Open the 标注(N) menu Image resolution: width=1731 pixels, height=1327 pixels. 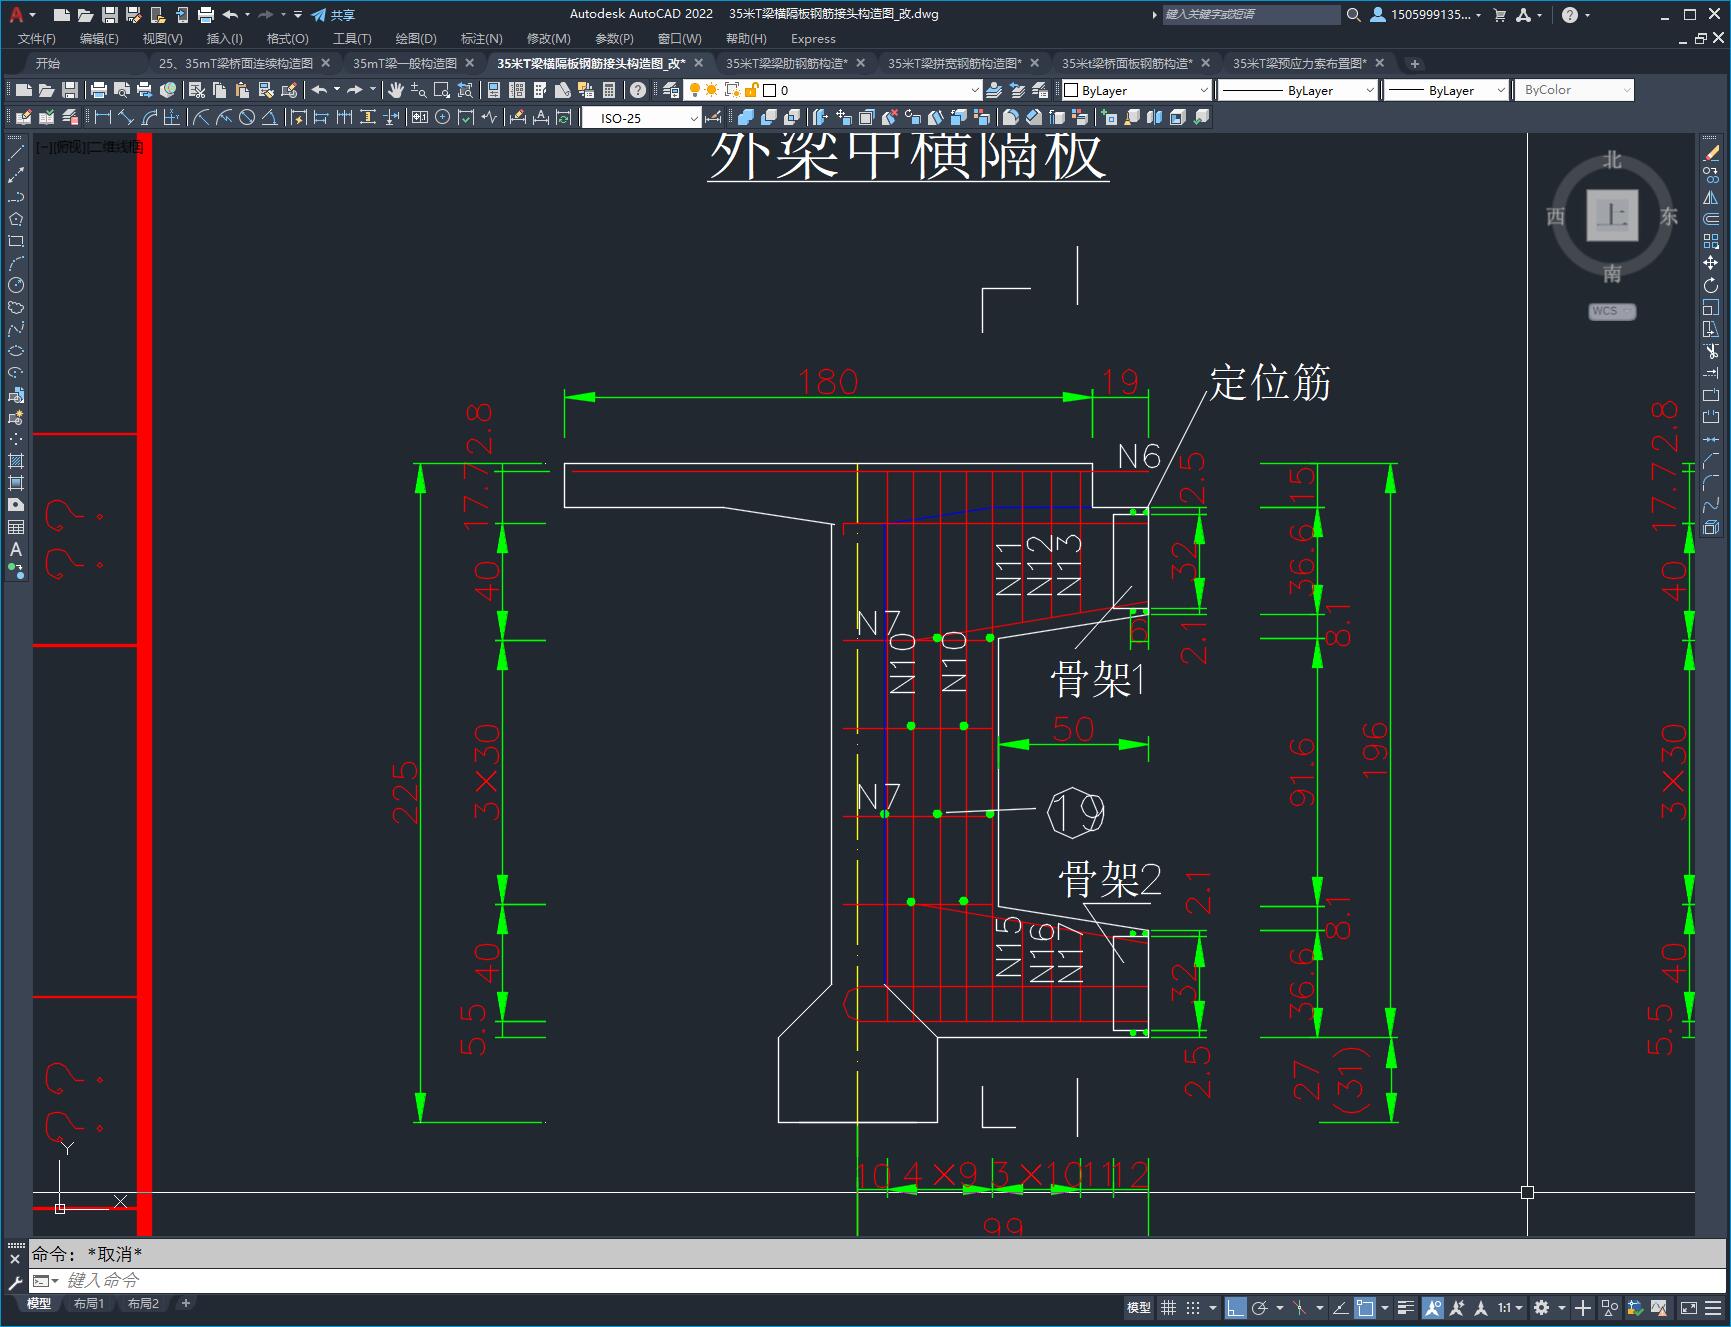481,38
